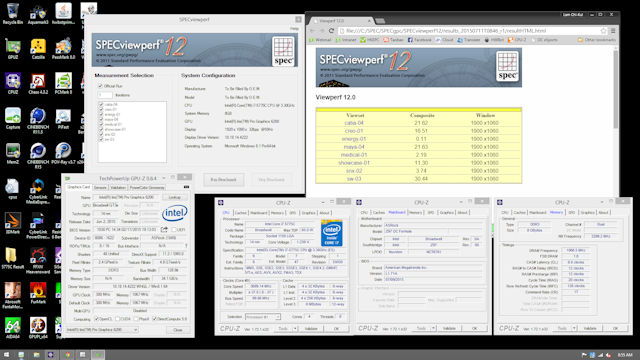
Task: Toggle the UEFI checkbox in GPU-Z
Action: (174, 230)
